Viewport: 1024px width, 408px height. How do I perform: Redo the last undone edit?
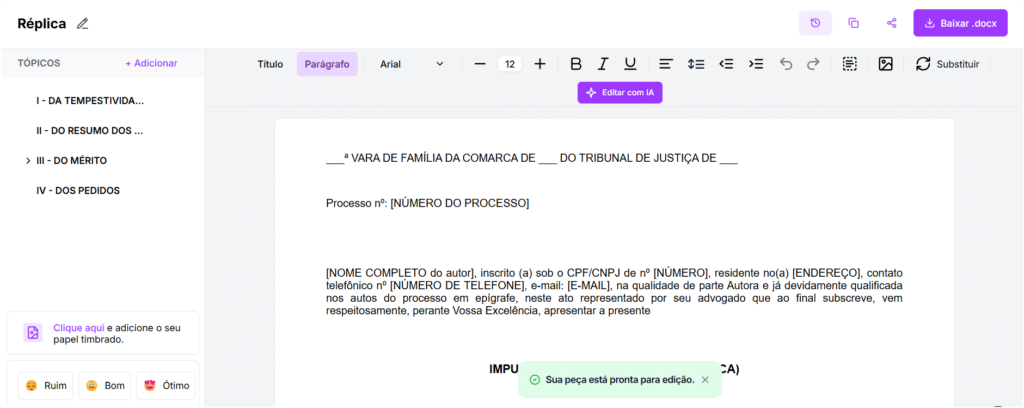(813, 64)
